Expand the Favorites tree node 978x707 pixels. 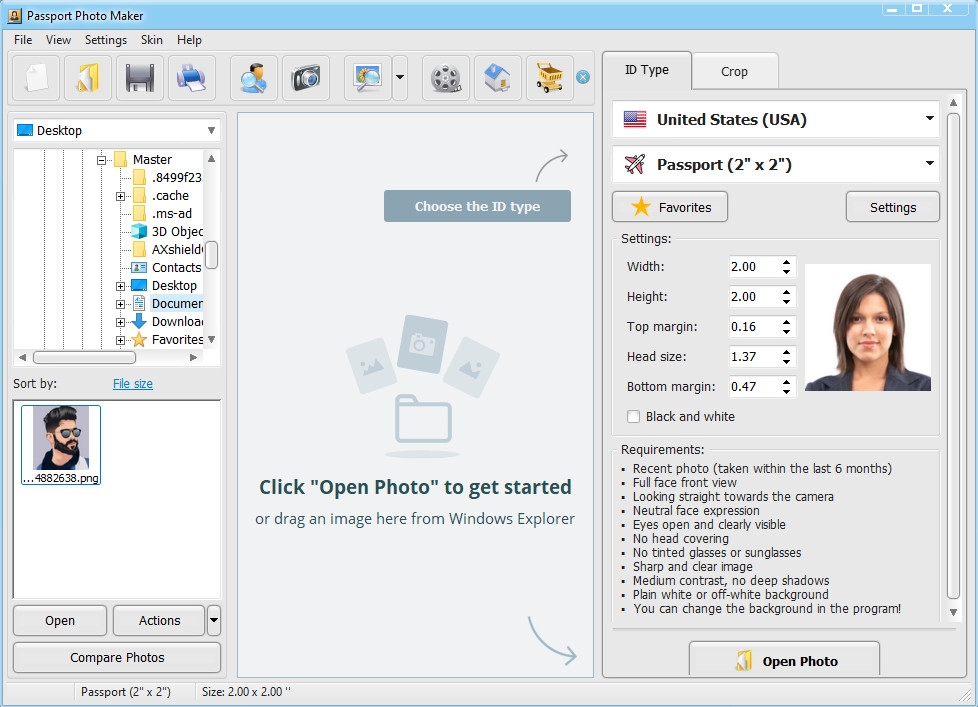(x=120, y=340)
